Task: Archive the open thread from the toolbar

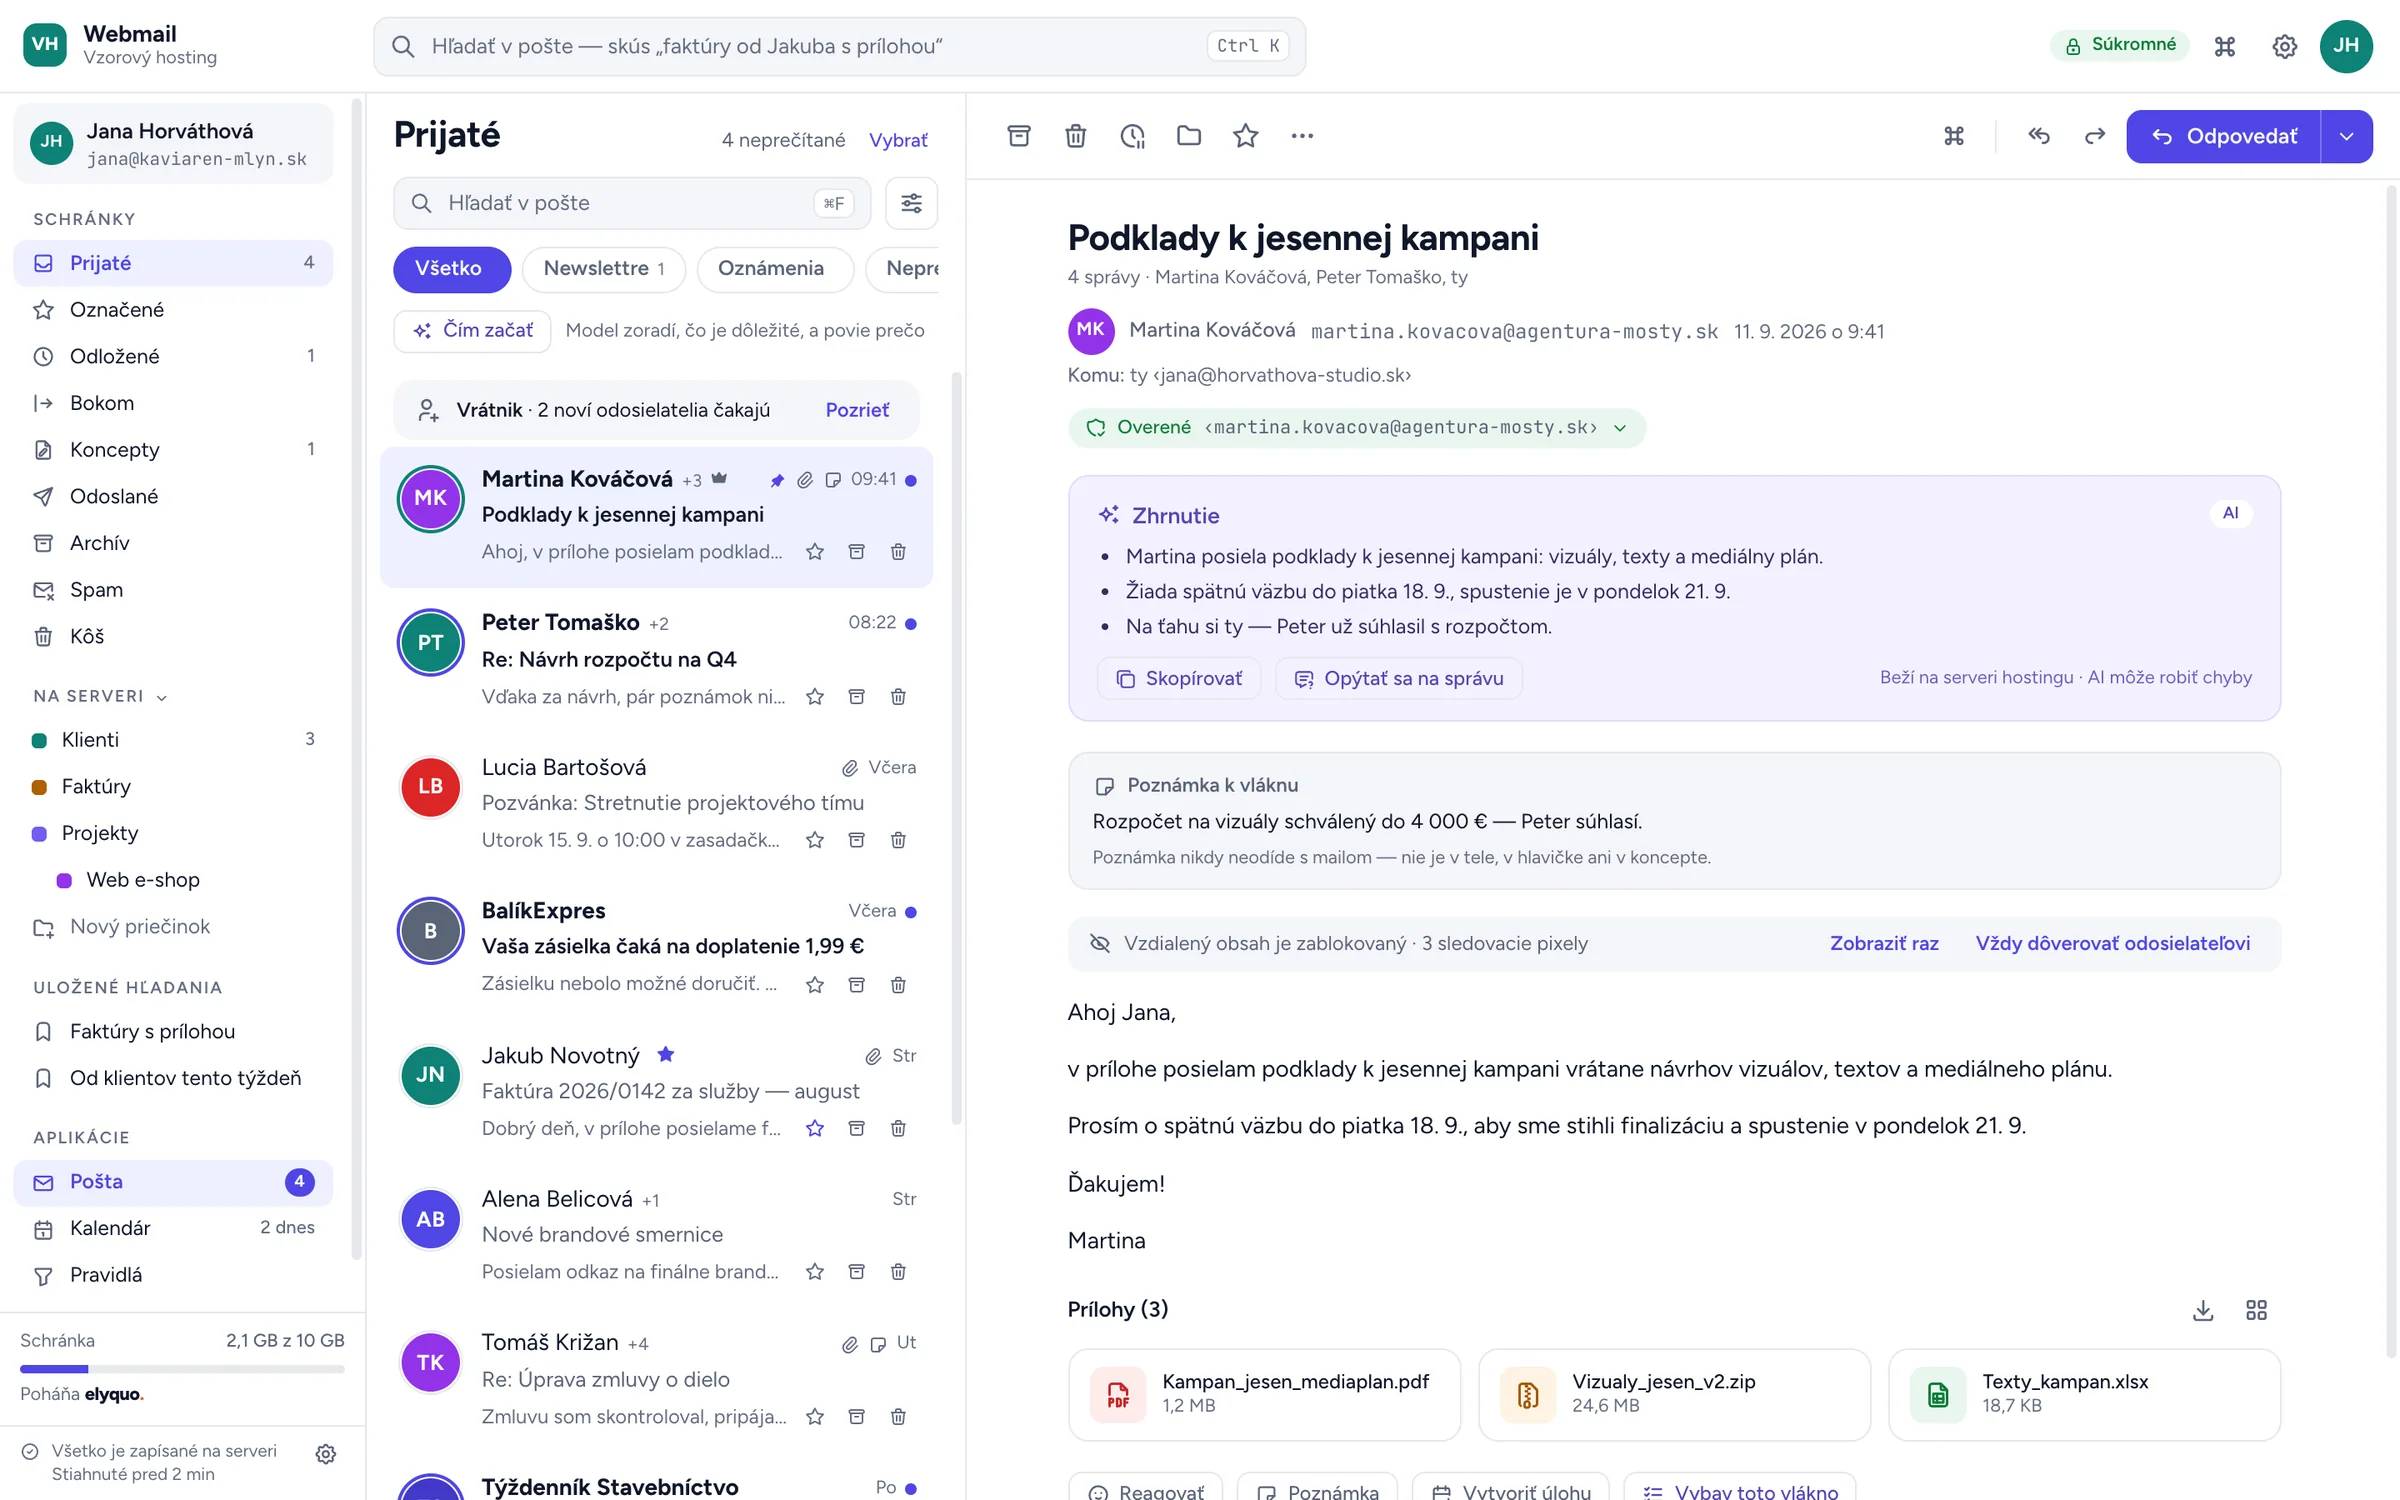Action: point(1018,136)
